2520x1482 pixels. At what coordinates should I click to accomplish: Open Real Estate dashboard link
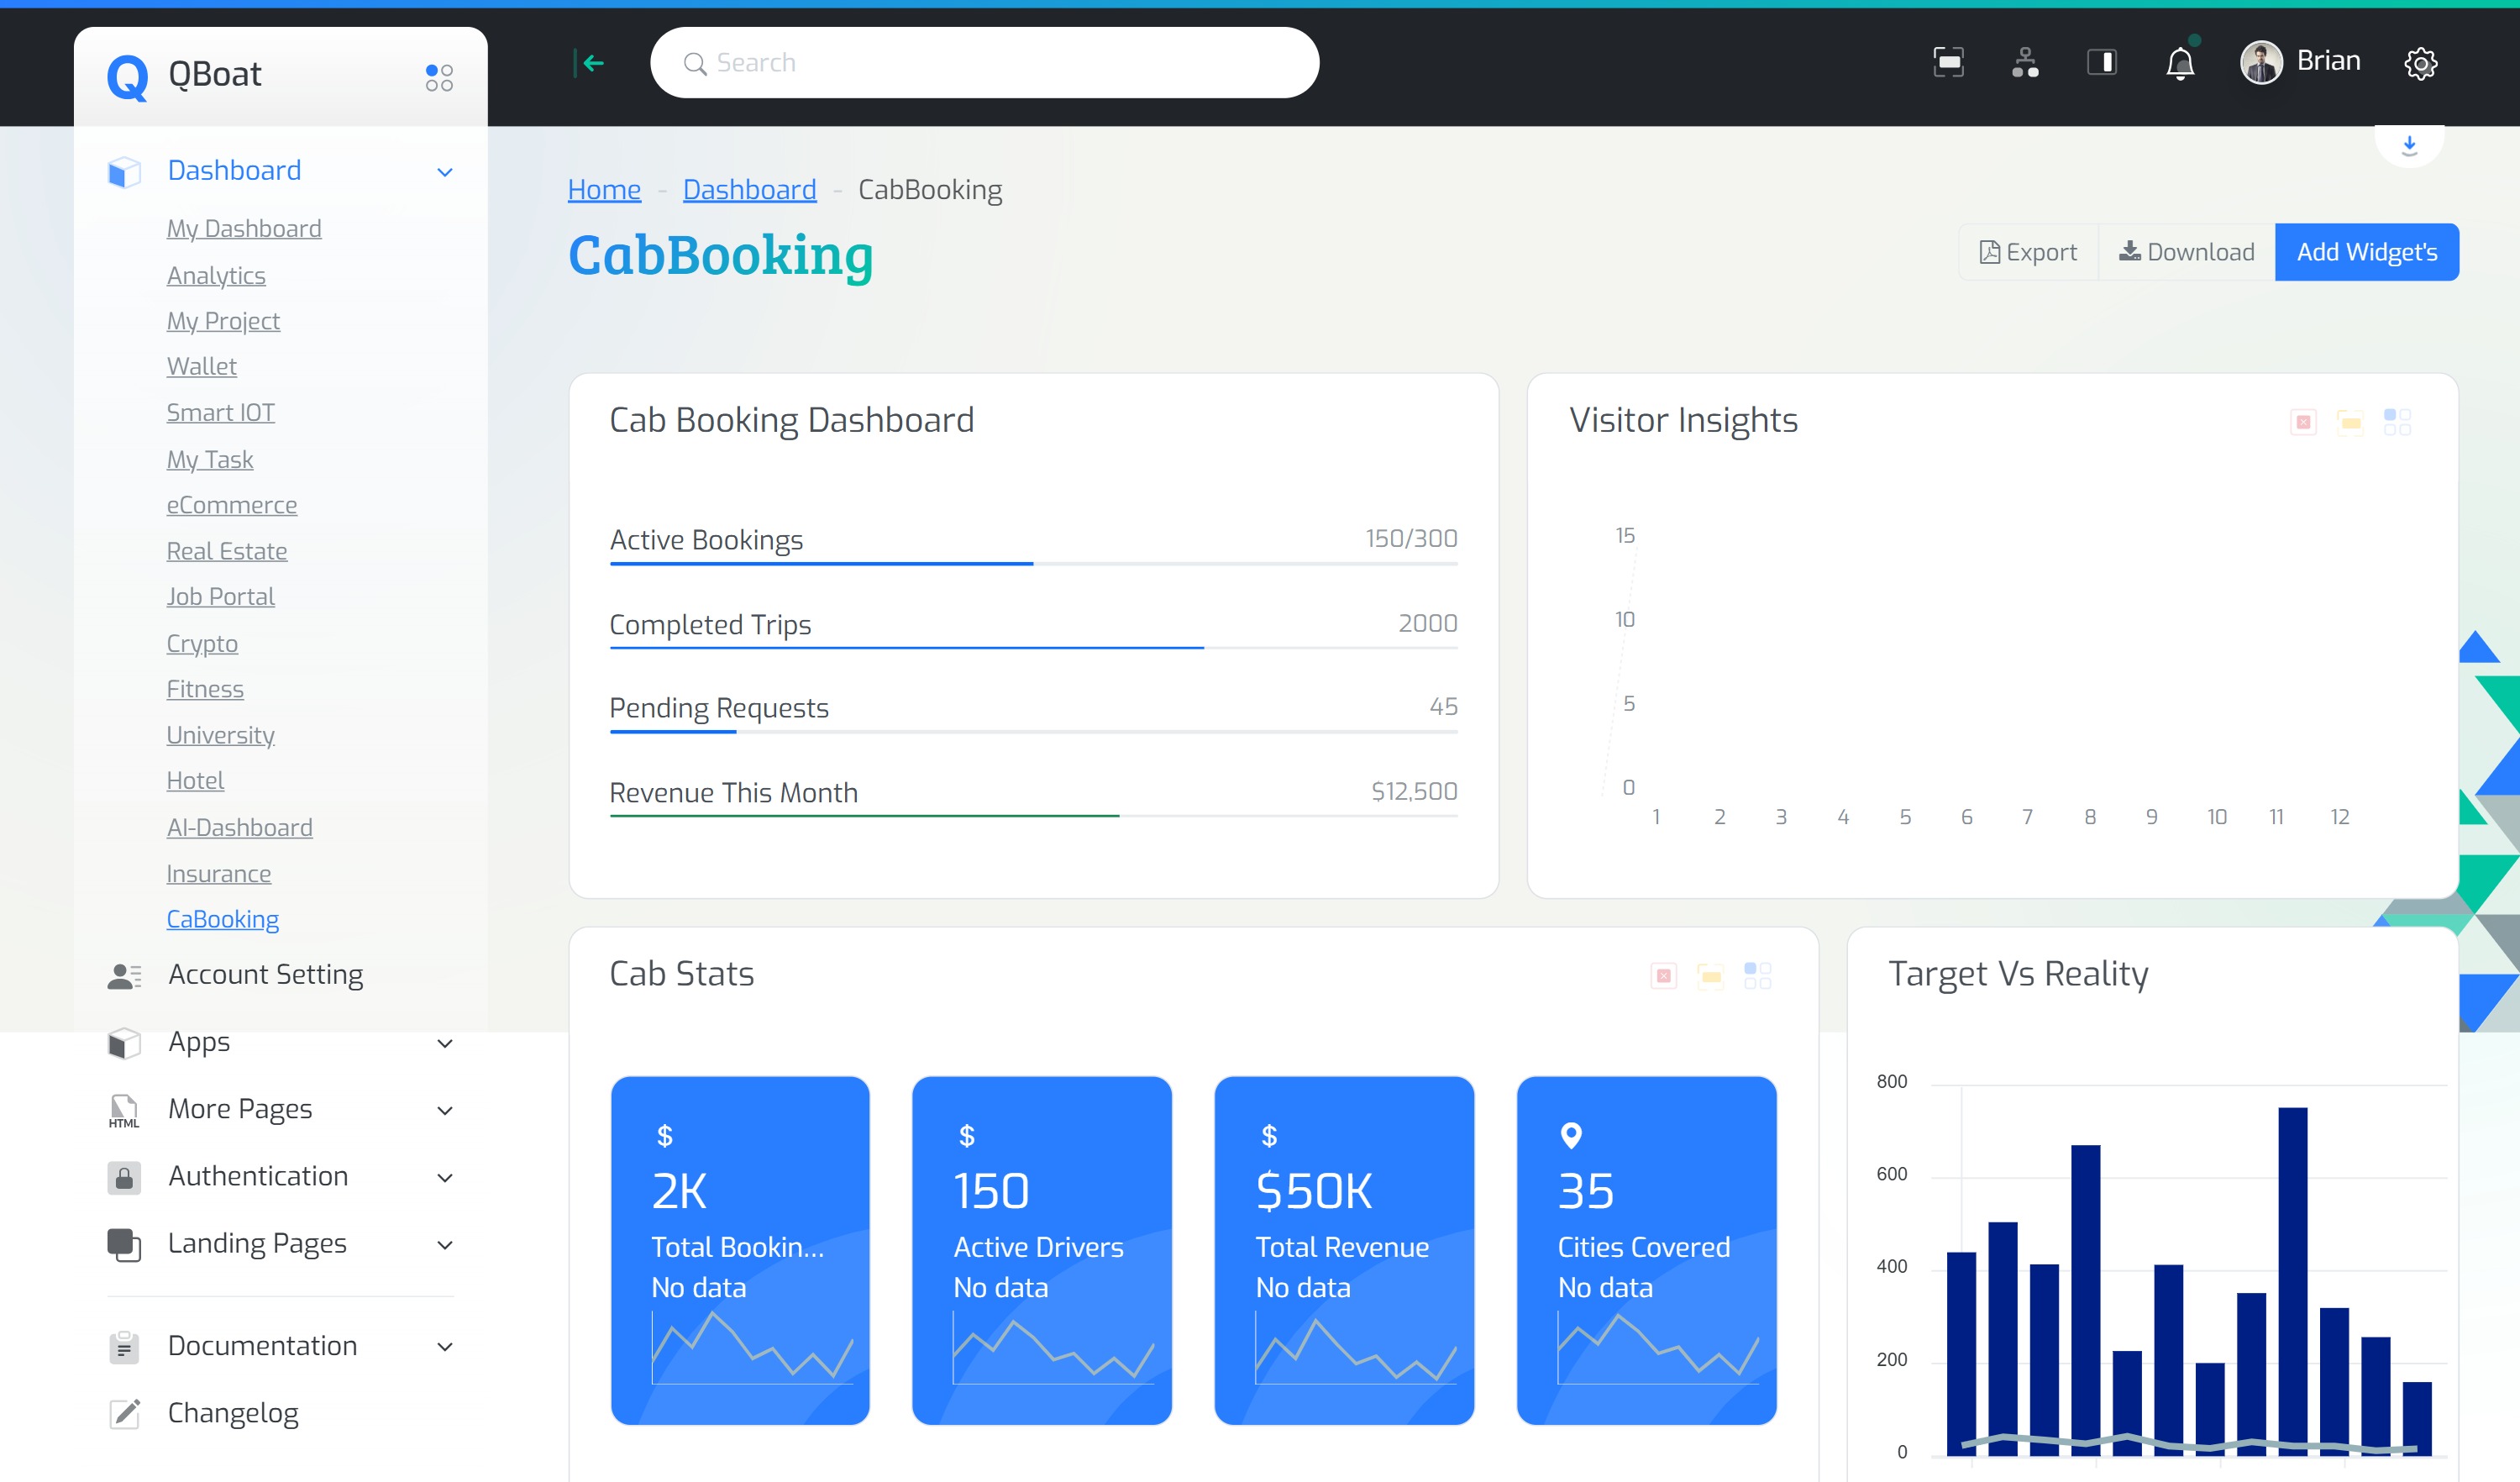(x=226, y=551)
